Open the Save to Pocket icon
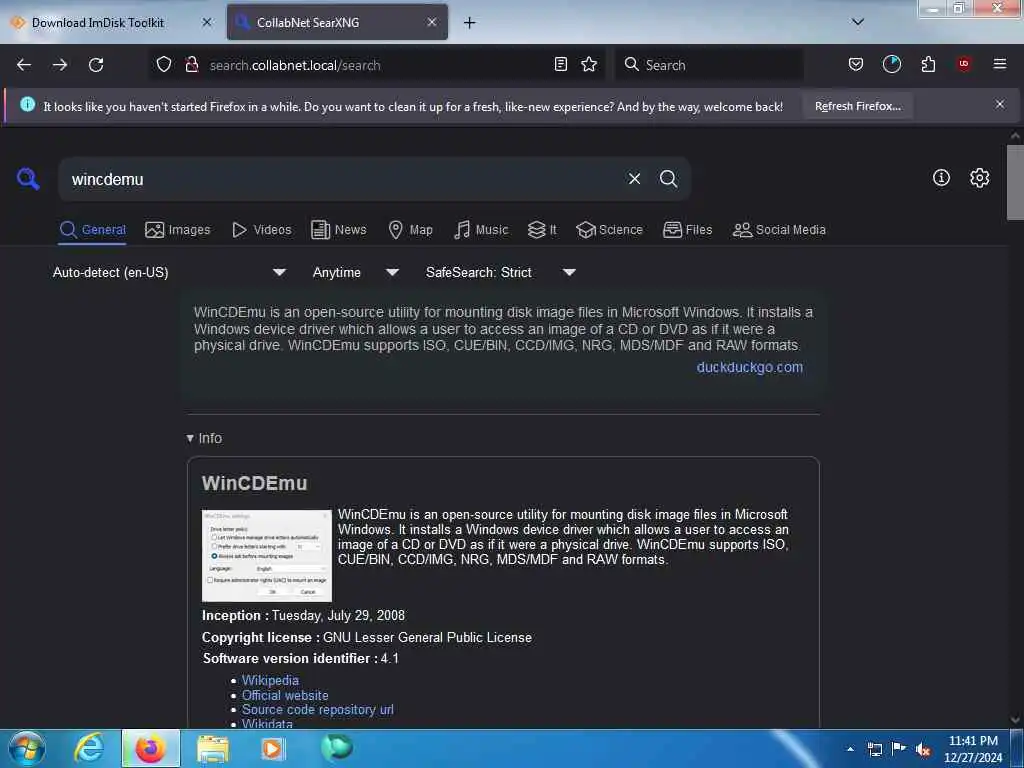1024x768 pixels. pos(856,64)
